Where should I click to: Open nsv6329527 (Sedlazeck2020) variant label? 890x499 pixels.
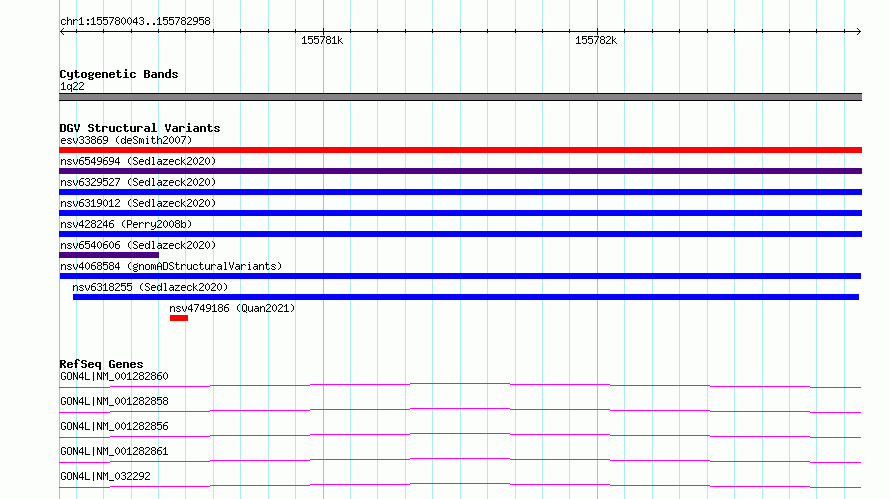[138, 182]
